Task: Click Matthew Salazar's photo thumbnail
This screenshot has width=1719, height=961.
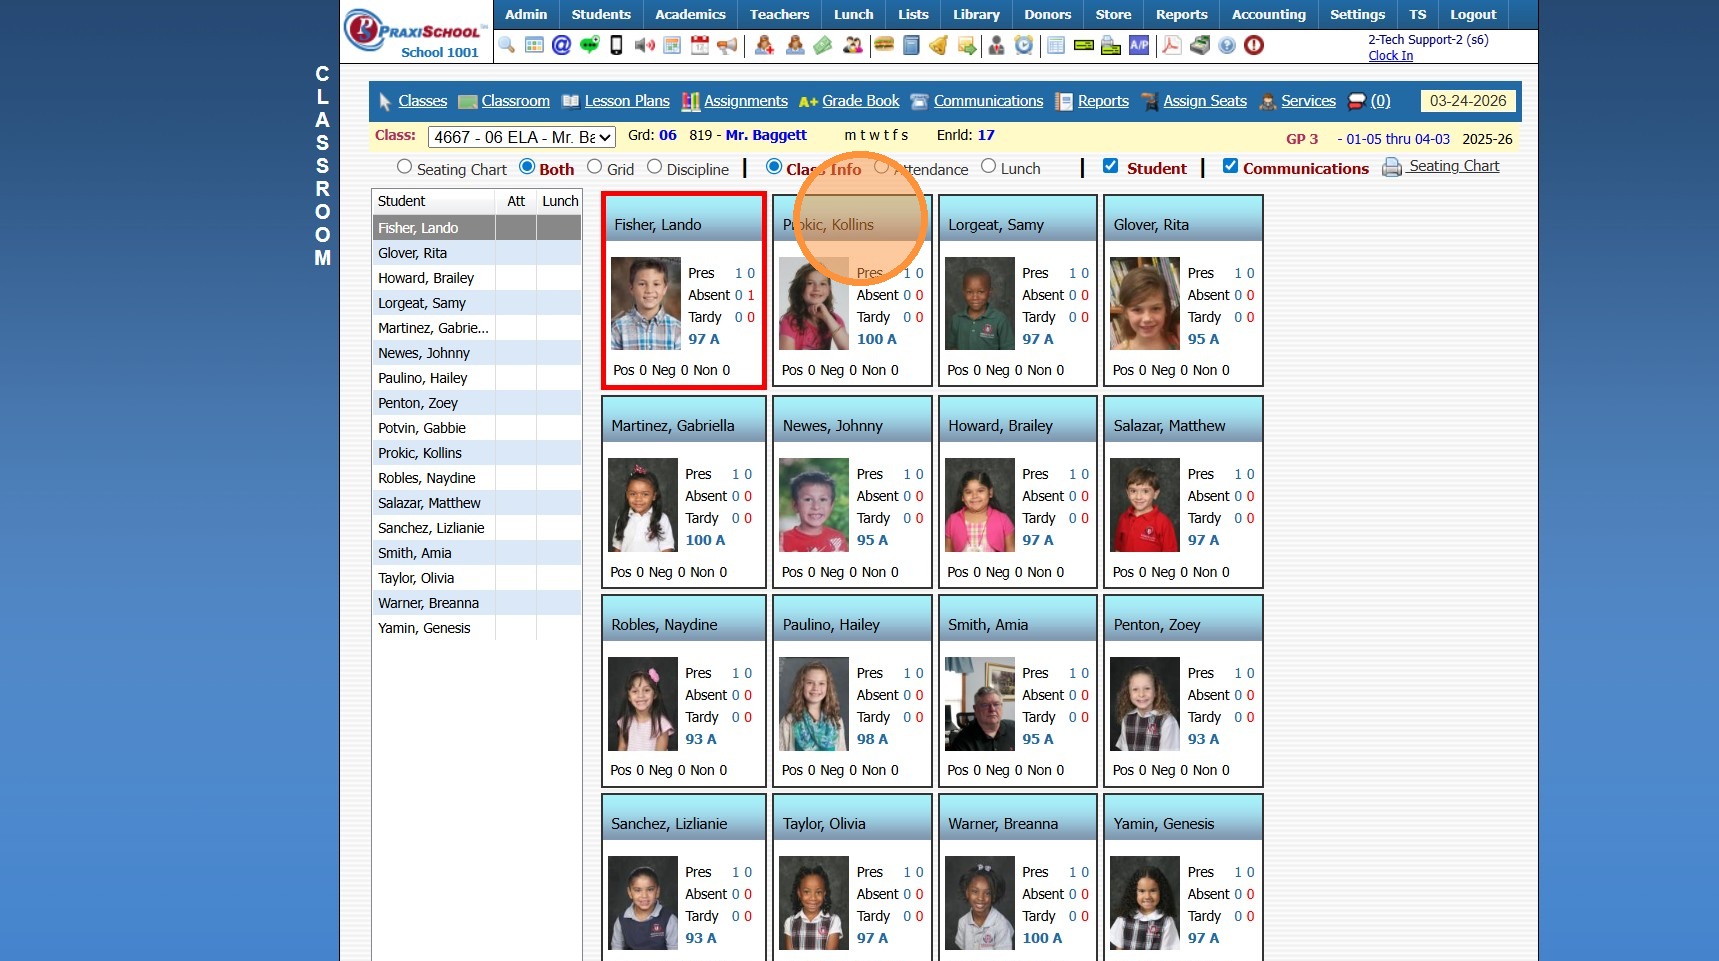Action: point(1145,505)
